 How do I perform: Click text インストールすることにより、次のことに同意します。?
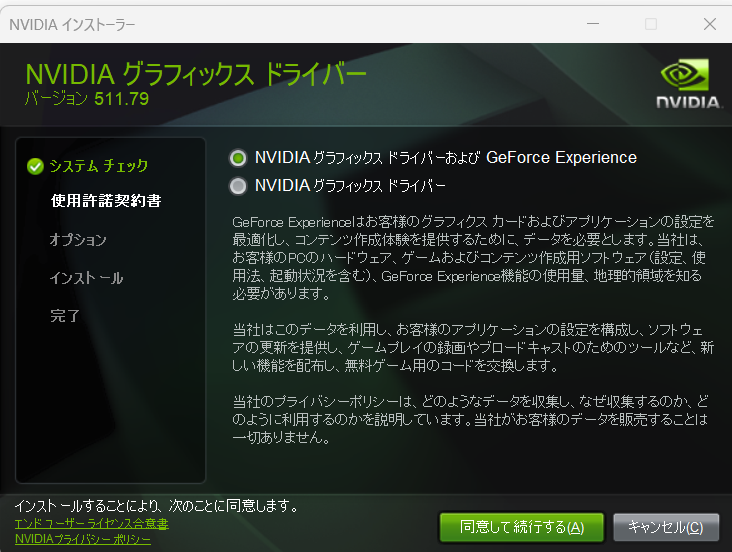157,506
